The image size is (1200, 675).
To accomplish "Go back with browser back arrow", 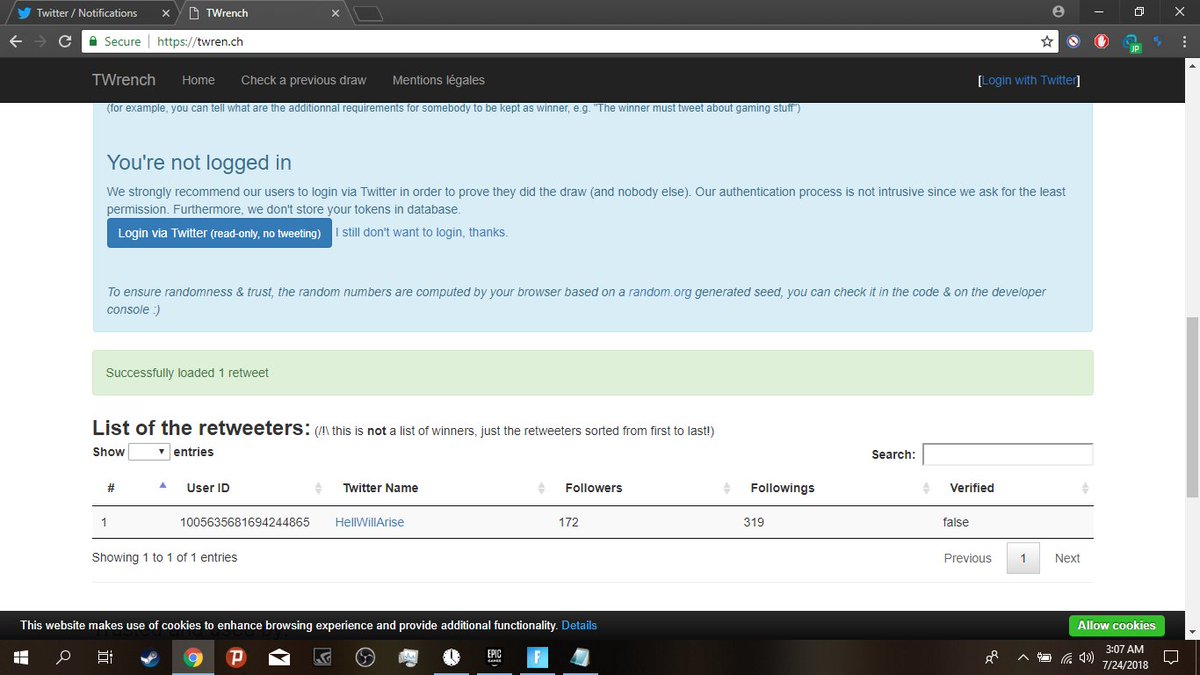I will pos(15,42).
